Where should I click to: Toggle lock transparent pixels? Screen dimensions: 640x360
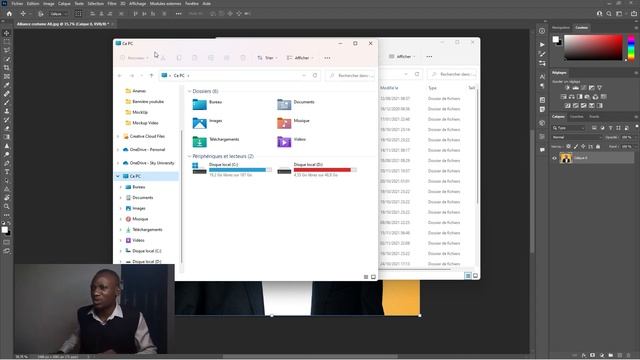click(x=568, y=146)
